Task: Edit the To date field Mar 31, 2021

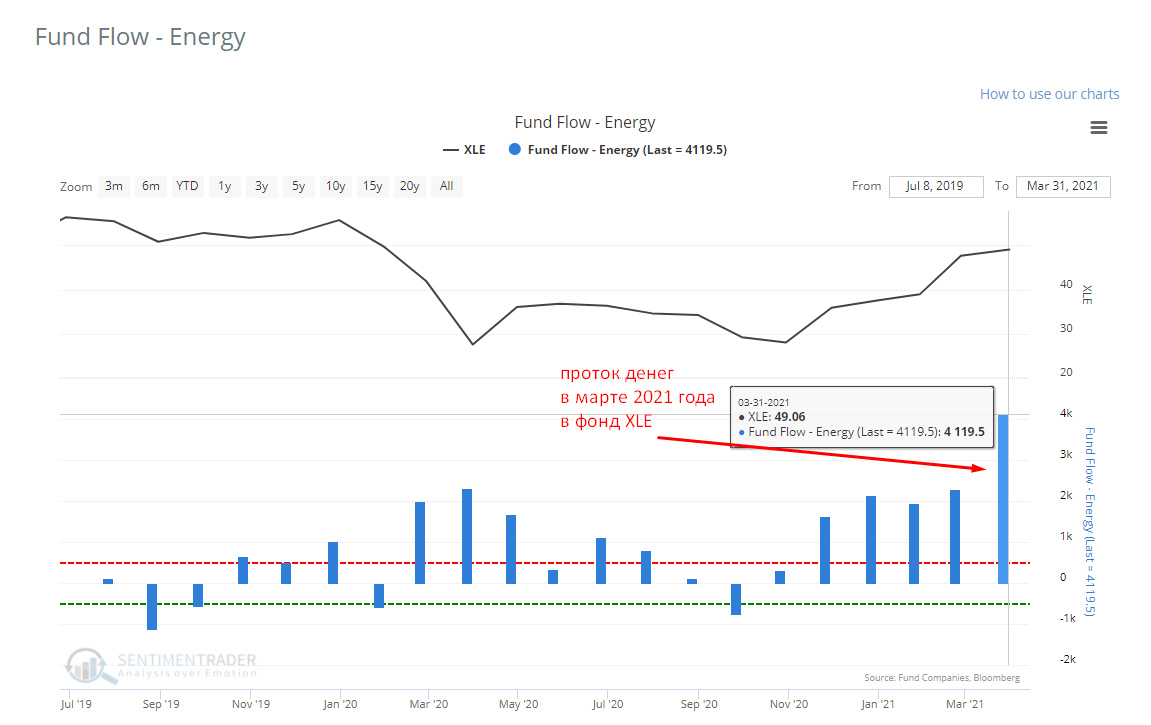Action: [1063, 186]
